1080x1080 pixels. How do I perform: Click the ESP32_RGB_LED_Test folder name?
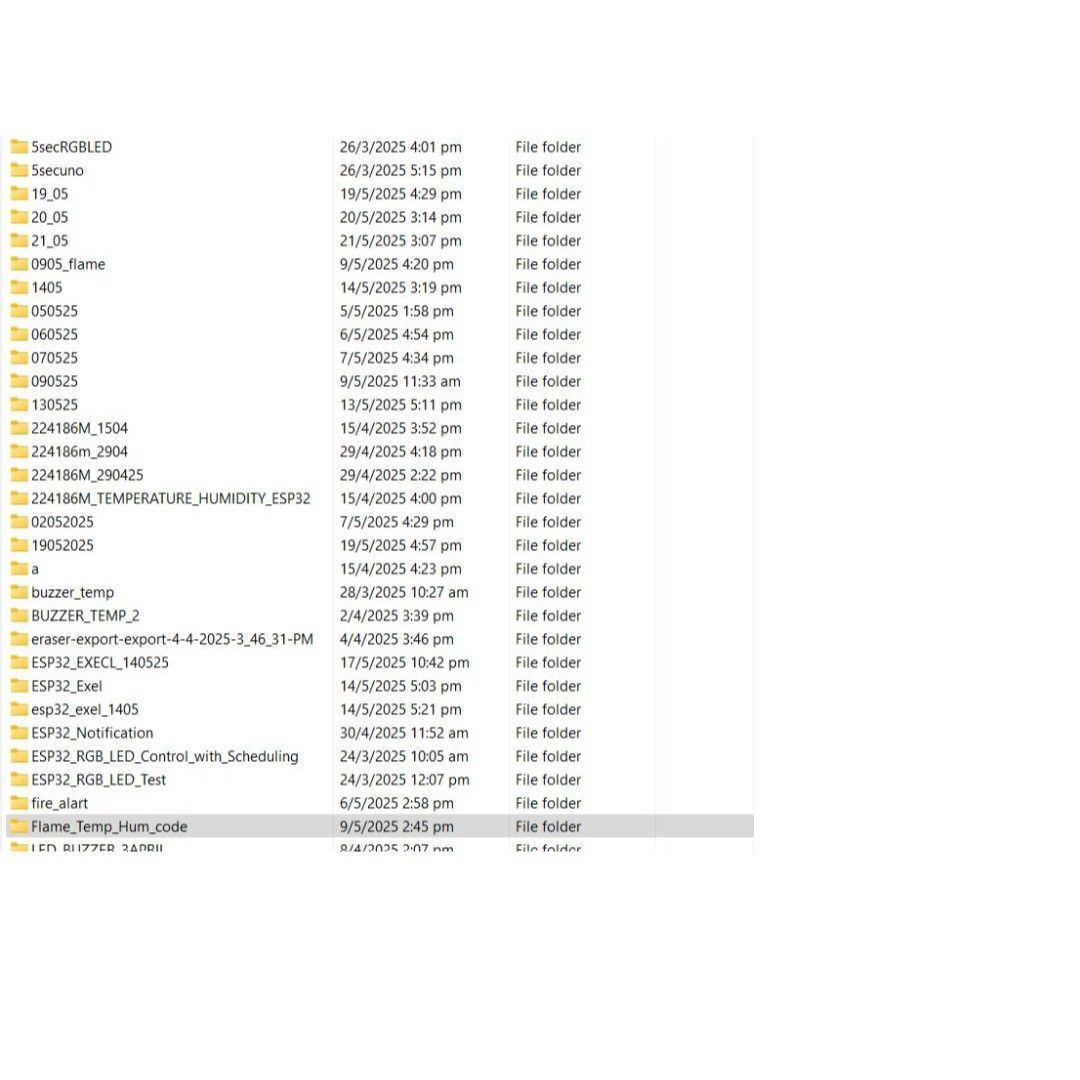98,780
